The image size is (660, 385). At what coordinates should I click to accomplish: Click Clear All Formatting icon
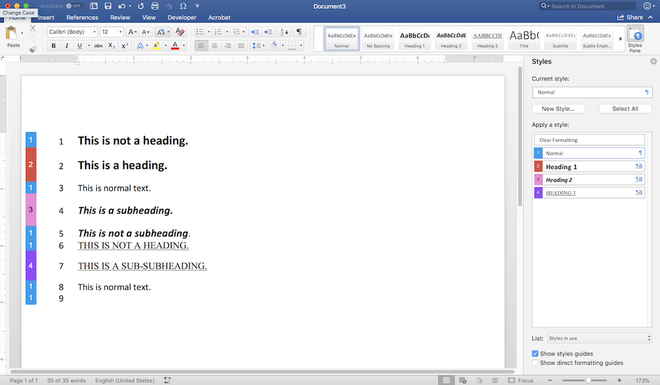(x=180, y=32)
